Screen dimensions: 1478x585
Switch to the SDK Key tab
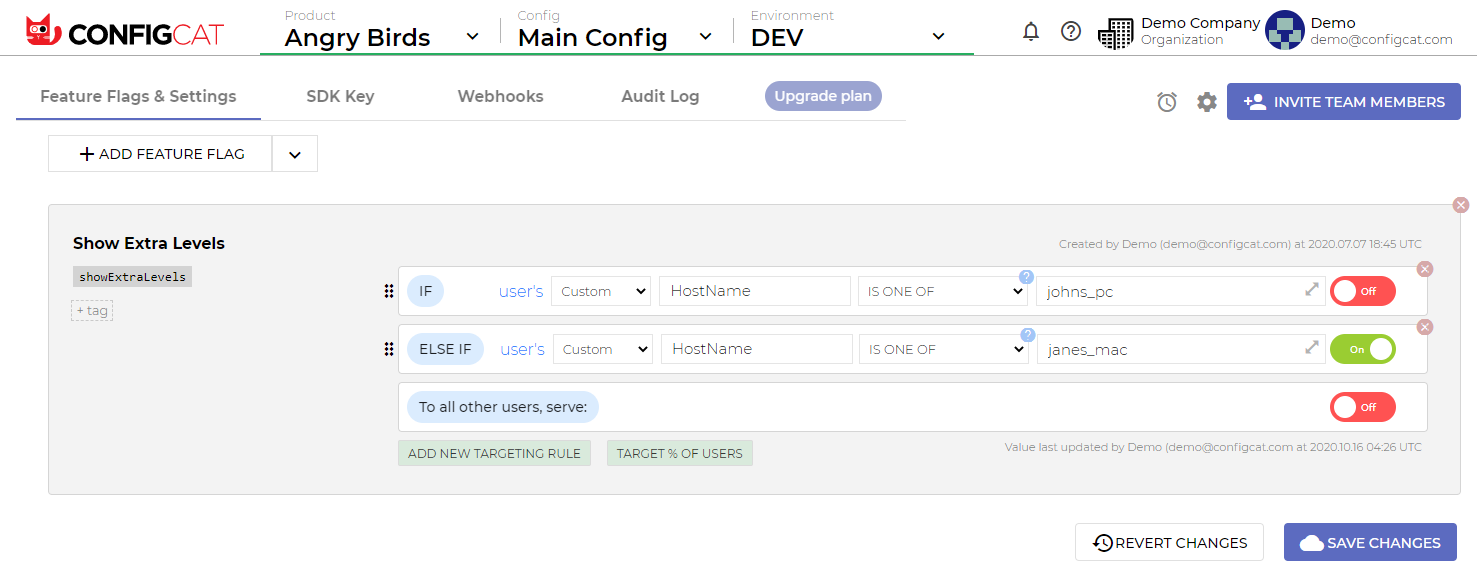point(339,96)
